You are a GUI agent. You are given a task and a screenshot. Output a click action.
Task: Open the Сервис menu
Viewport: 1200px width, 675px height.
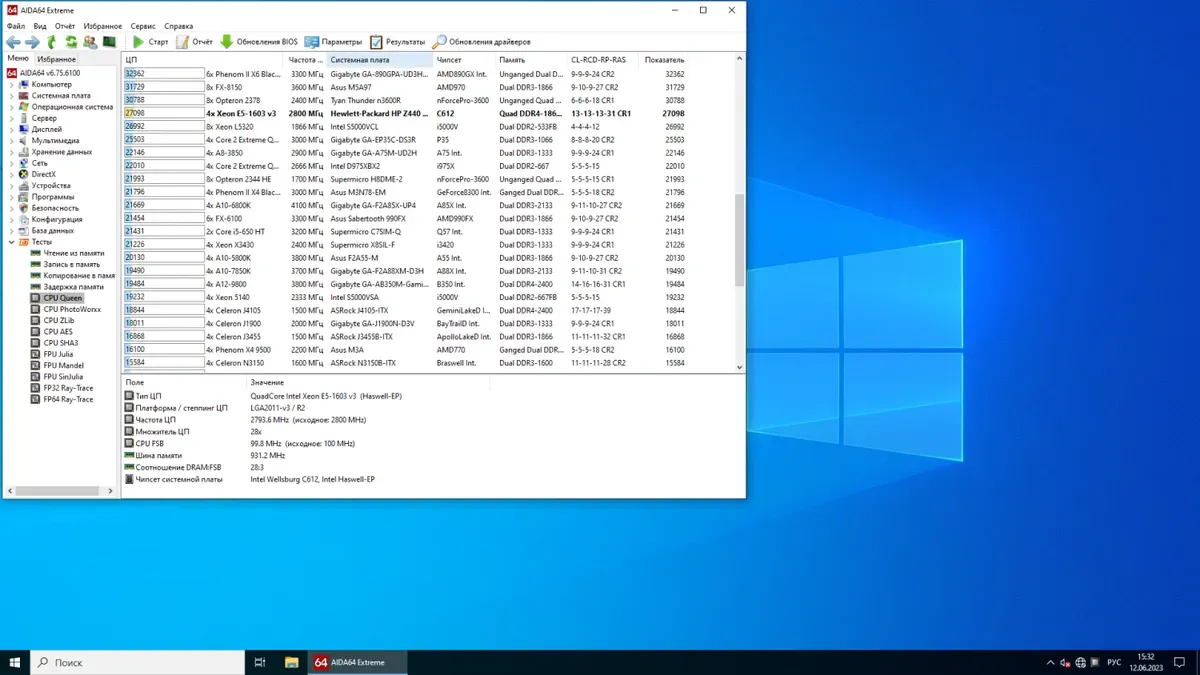point(143,26)
